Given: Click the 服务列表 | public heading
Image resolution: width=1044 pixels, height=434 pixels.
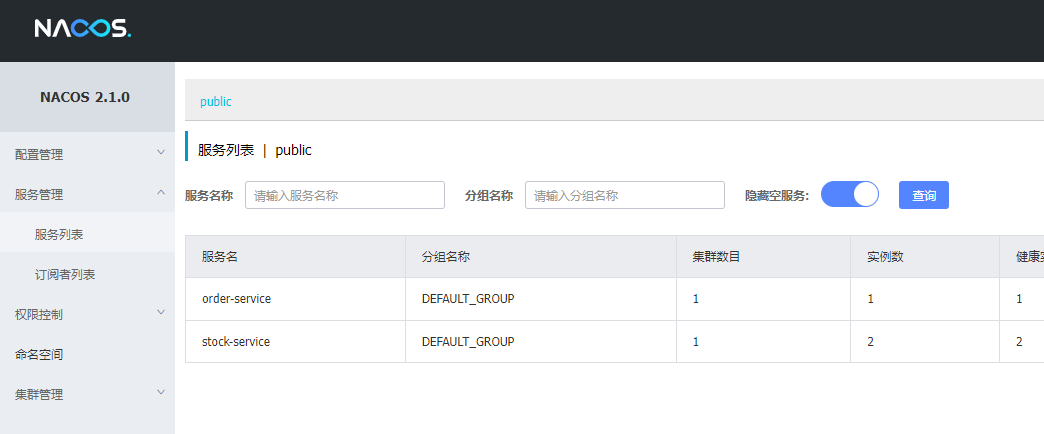Looking at the screenshot, I should click(254, 150).
